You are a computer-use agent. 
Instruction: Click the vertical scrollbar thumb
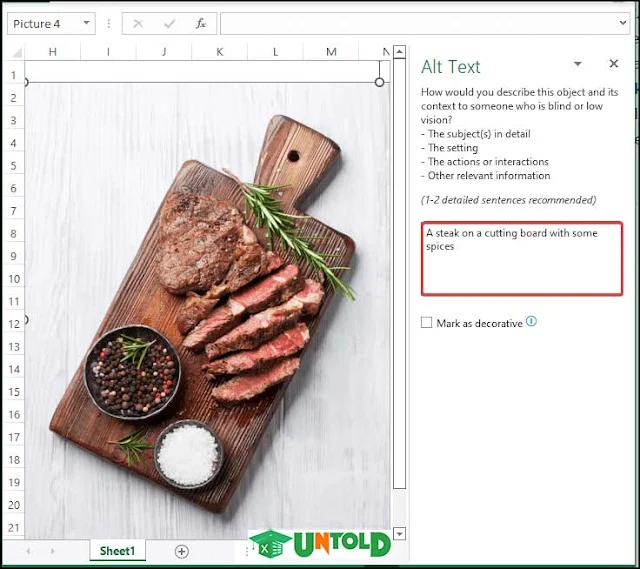(399, 273)
